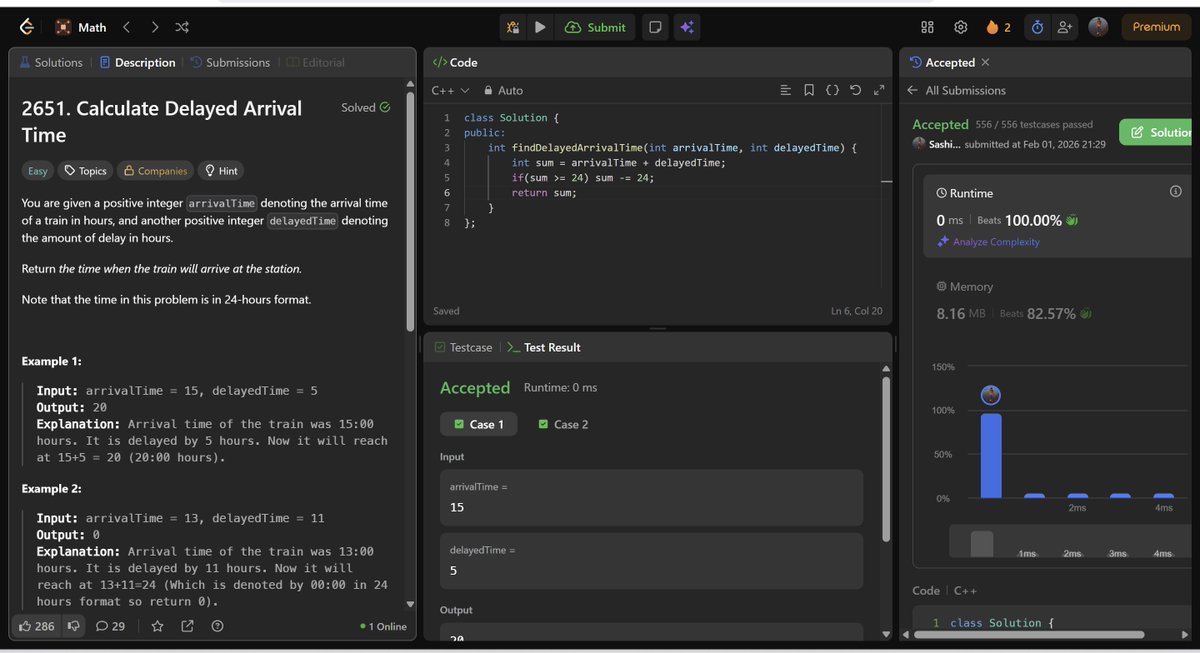This screenshot has width=1200, height=653.
Task: Click the tall runtime distribution bar
Action: [x=991, y=455]
